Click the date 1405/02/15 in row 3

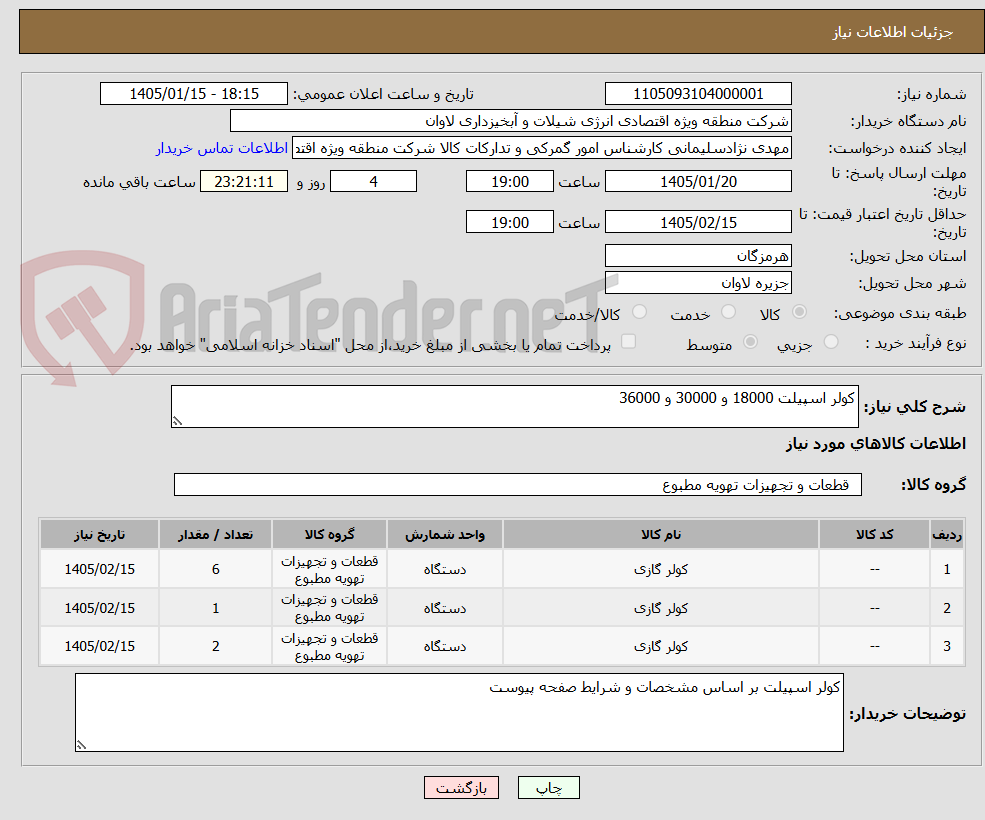click(99, 646)
